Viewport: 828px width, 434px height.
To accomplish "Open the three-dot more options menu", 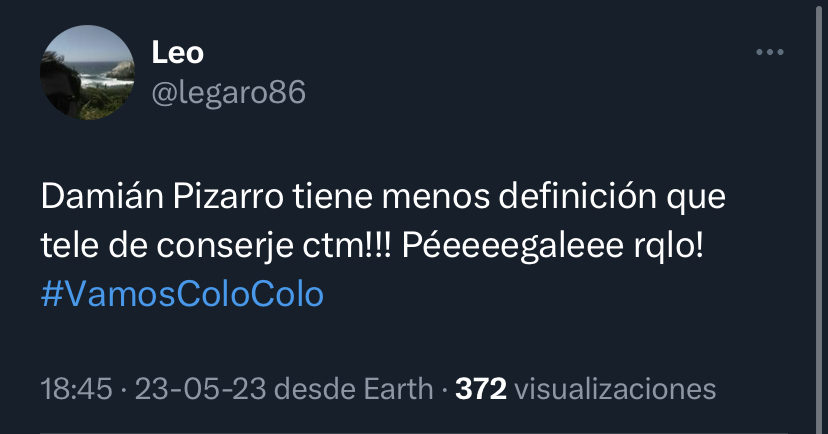I will [x=769, y=52].
